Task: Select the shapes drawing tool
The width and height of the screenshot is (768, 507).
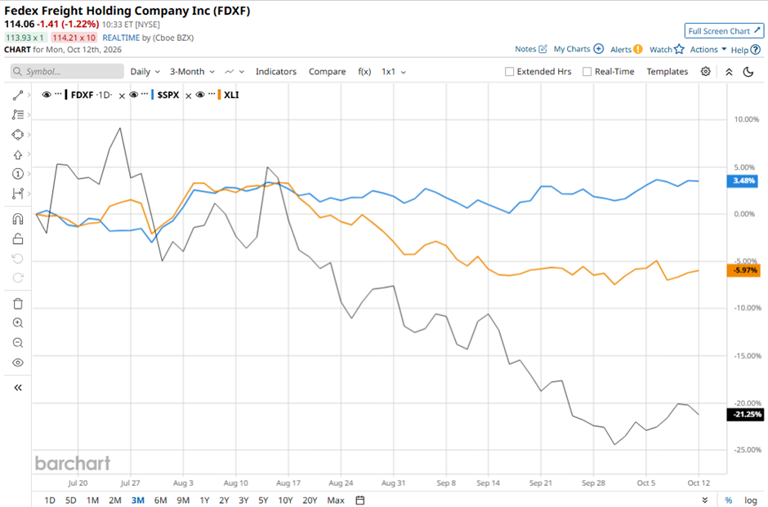Action: (x=18, y=134)
